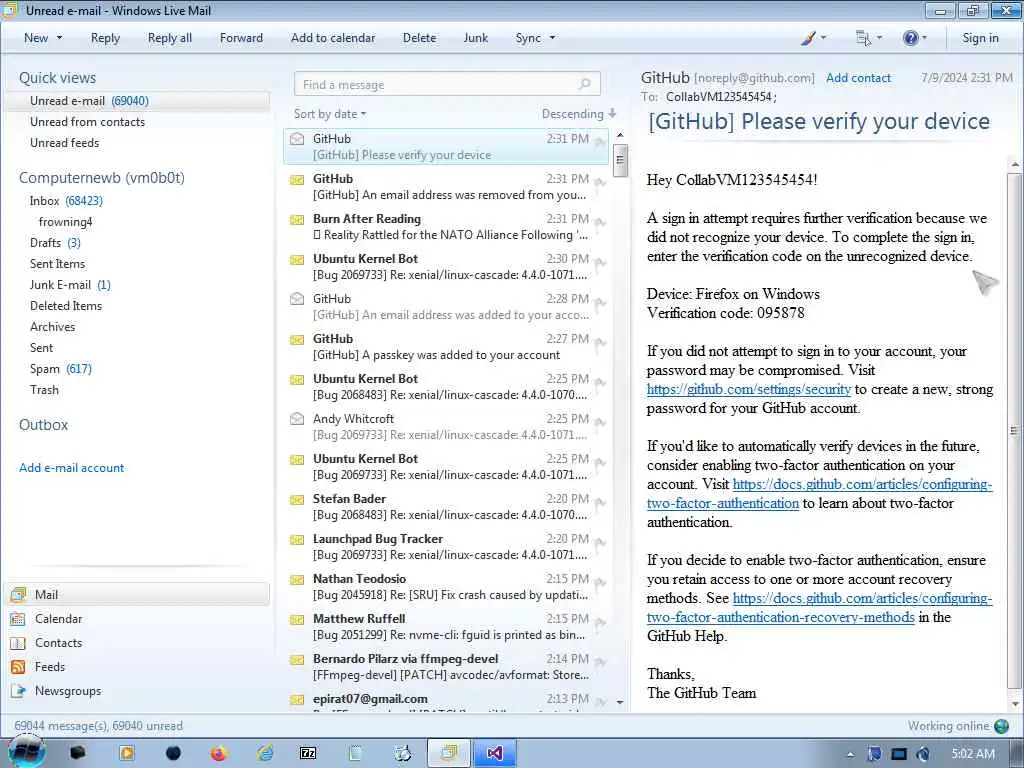Open the Spam folder

61,368
